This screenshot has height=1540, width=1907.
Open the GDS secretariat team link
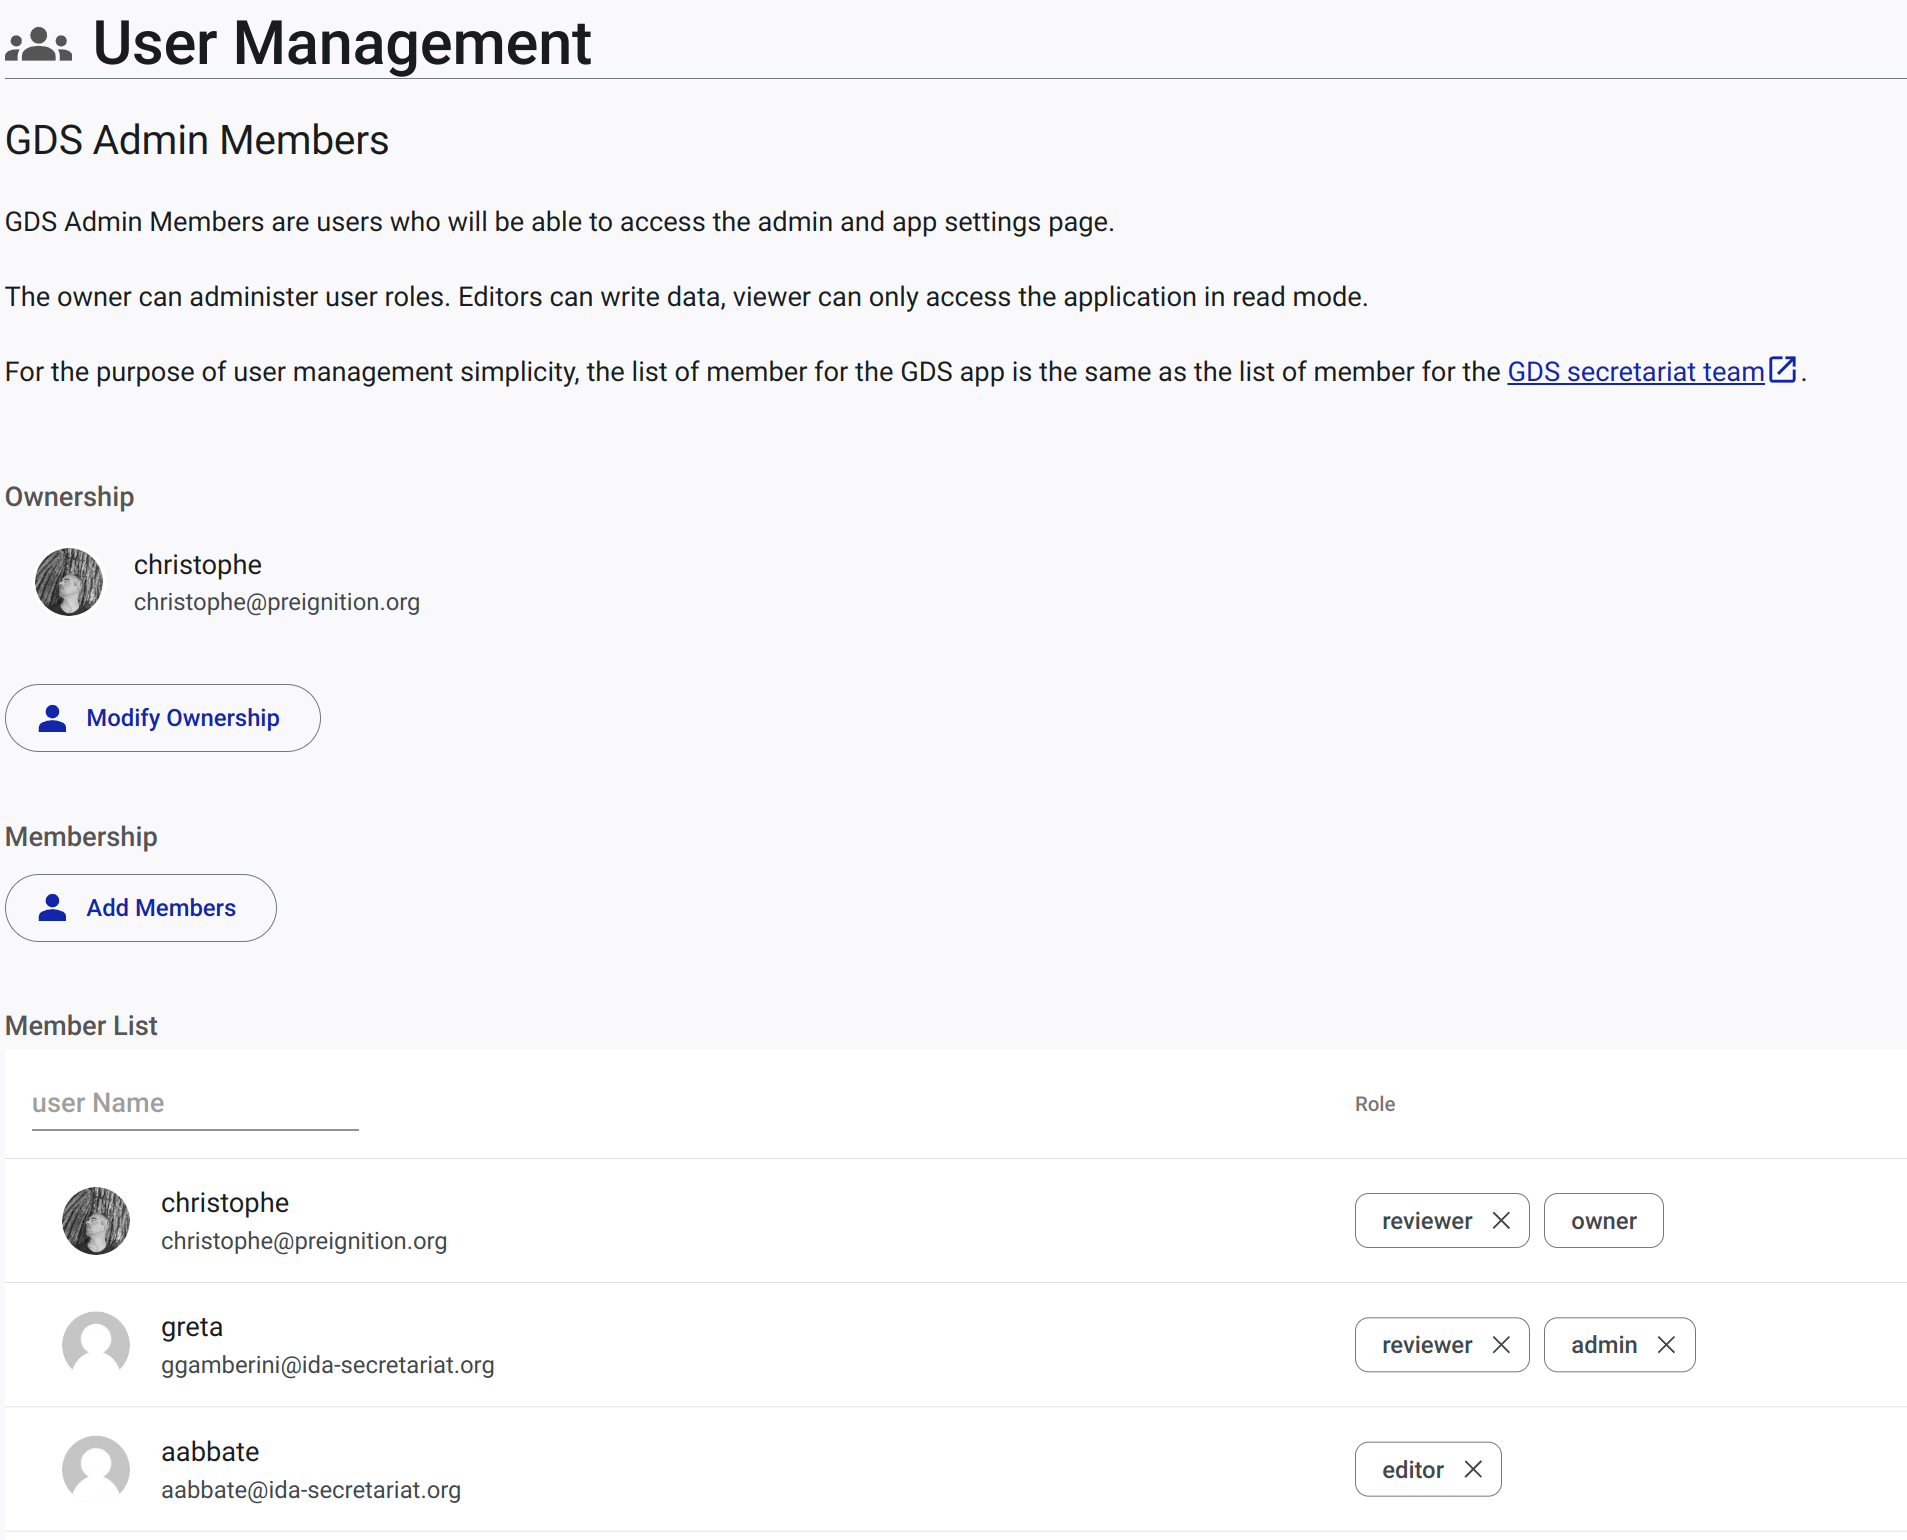click(1635, 372)
